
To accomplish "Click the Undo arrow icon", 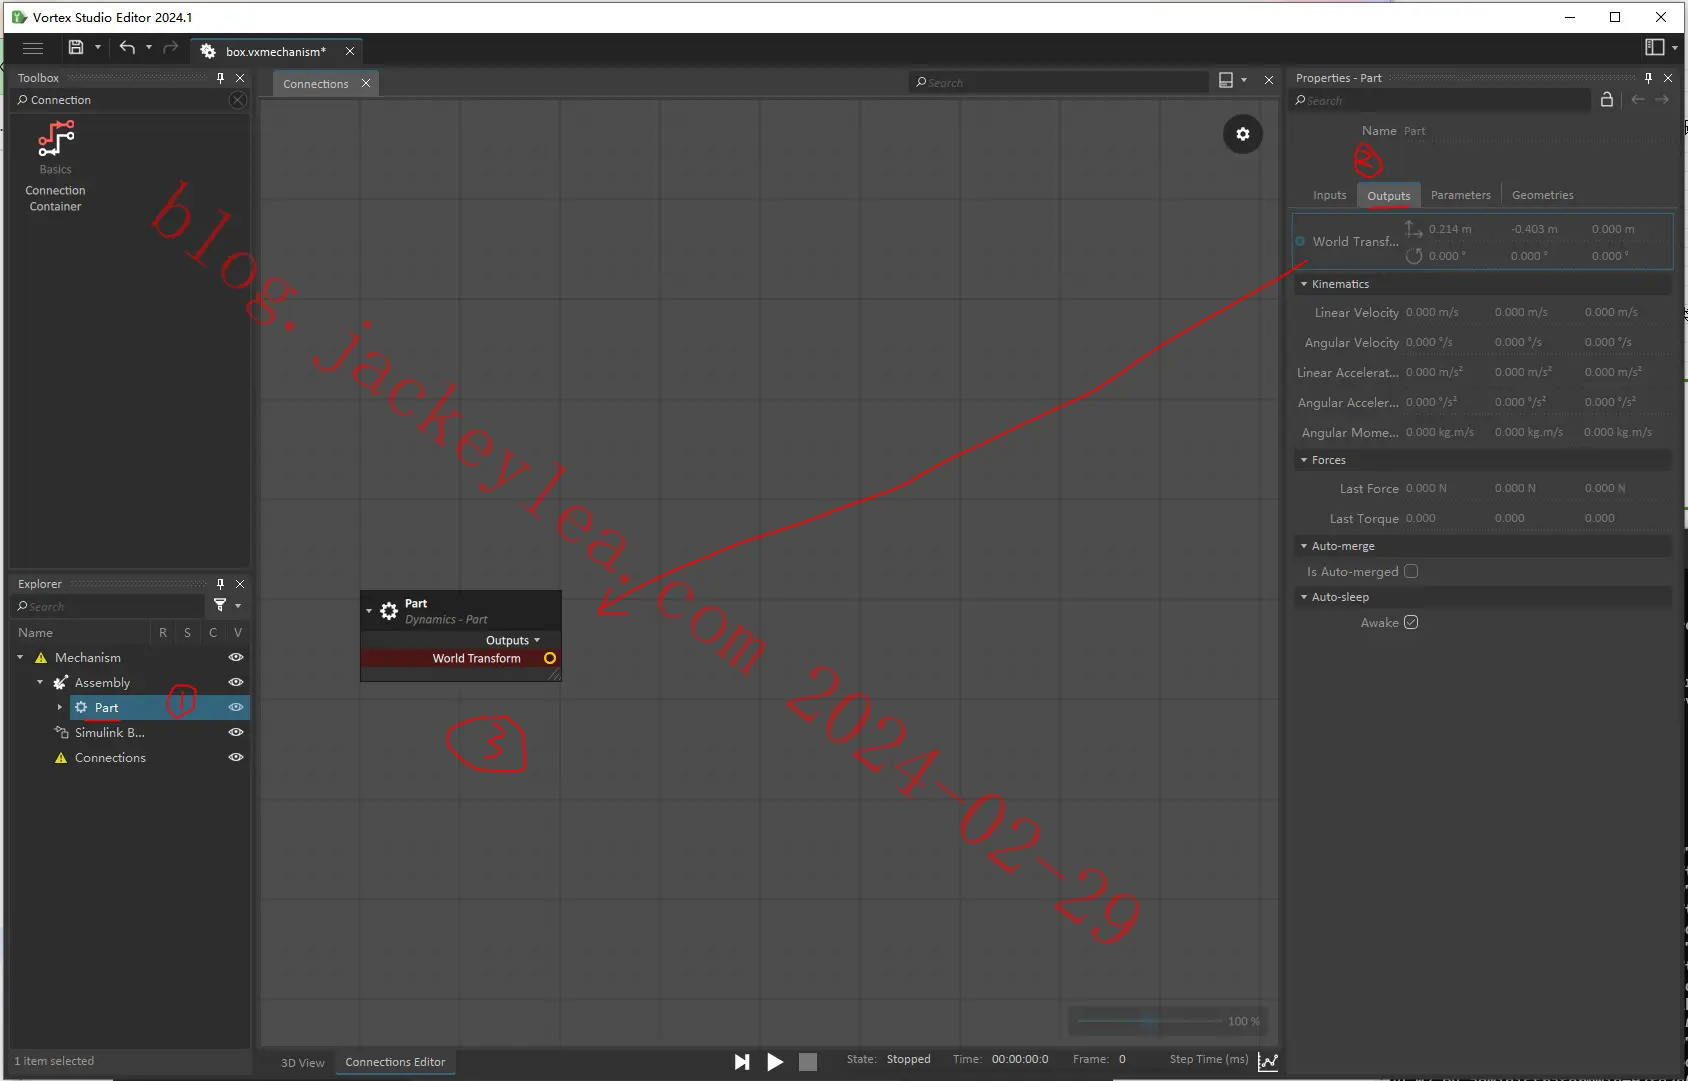I will coord(127,47).
